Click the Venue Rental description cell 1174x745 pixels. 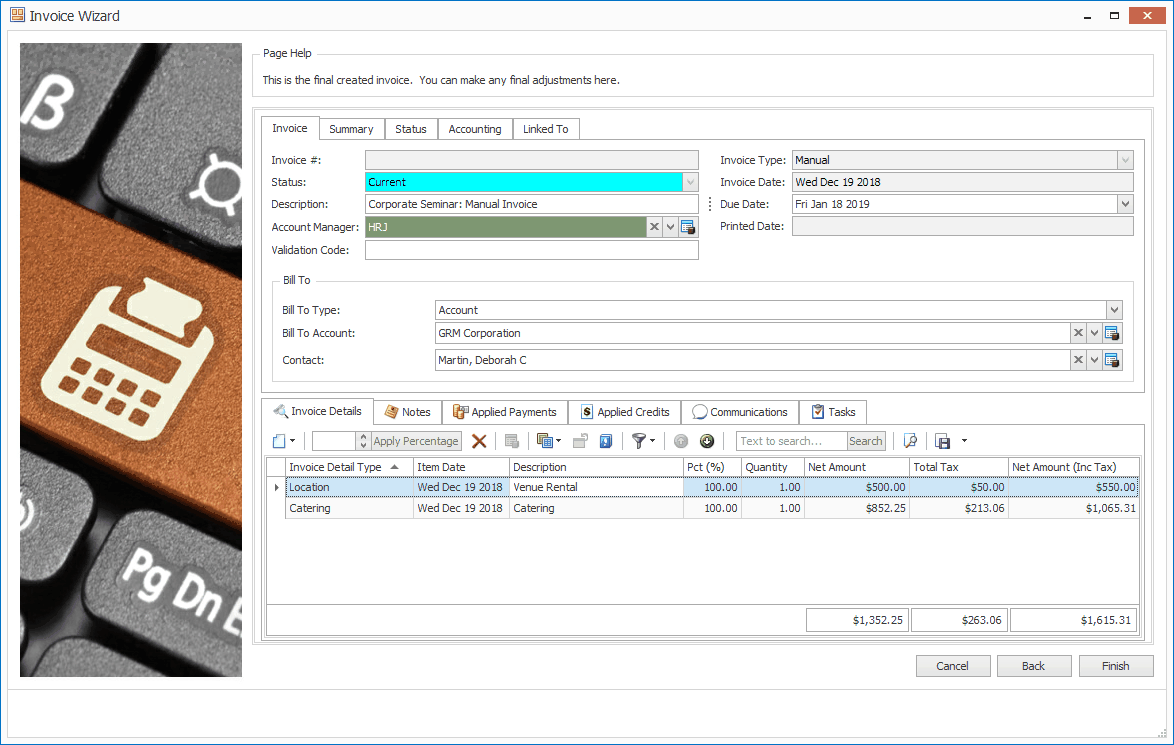tap(596, 487)
